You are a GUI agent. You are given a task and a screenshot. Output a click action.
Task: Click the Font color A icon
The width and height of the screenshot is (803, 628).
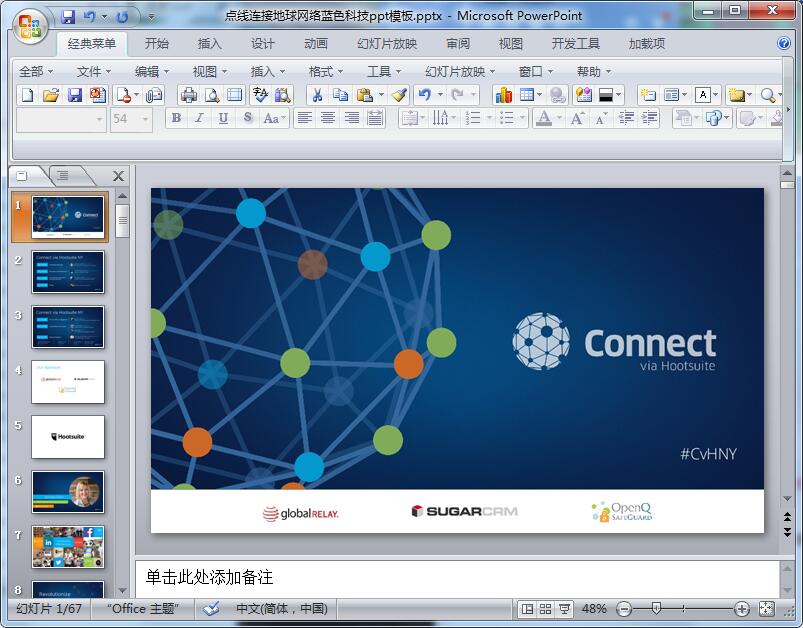[x=544, y=119]
